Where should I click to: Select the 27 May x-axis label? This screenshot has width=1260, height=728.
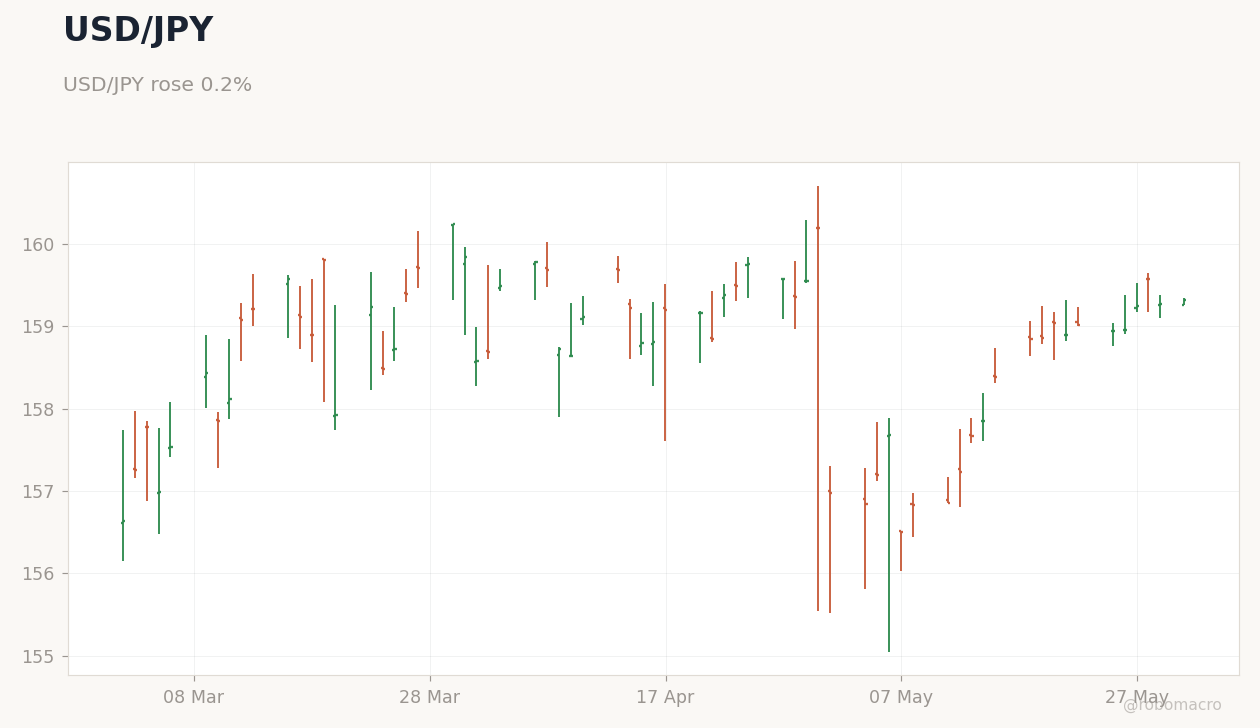pyautogui.click(x=1137, y=698)
